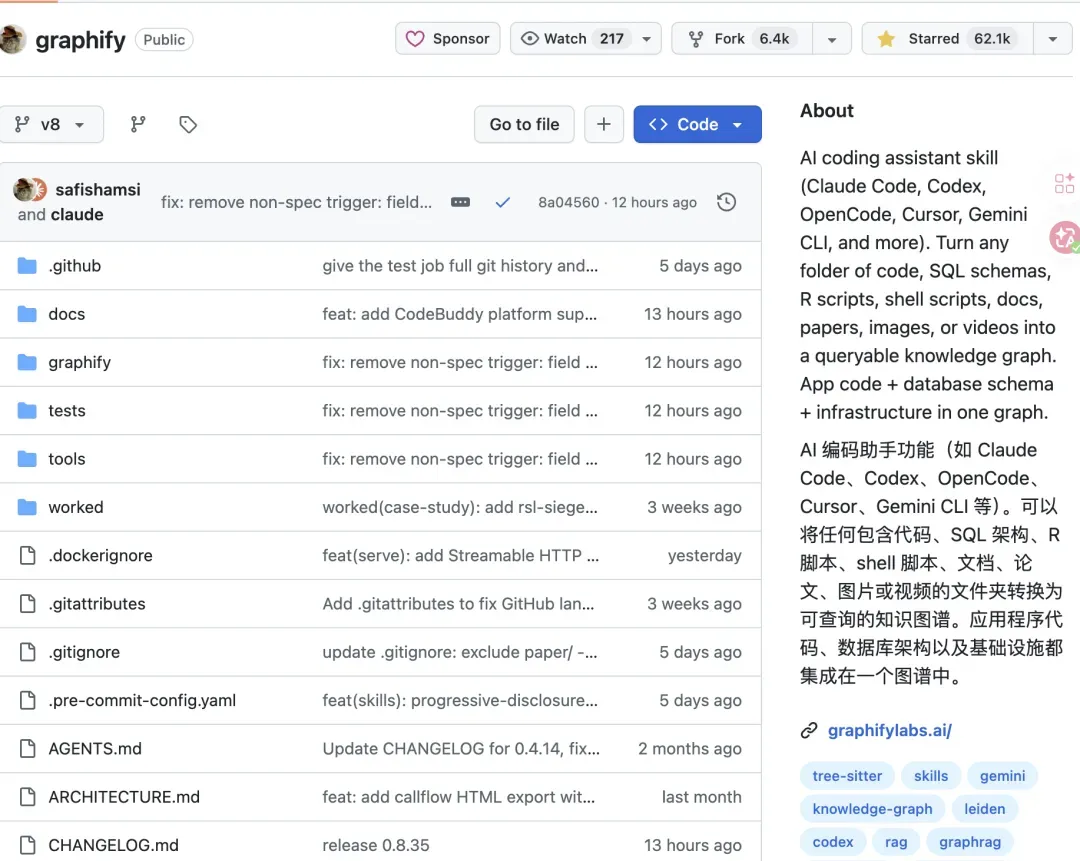Open commit hash 8a04560
This screenshot has height=861, width=1080.
tap(568, 202)
